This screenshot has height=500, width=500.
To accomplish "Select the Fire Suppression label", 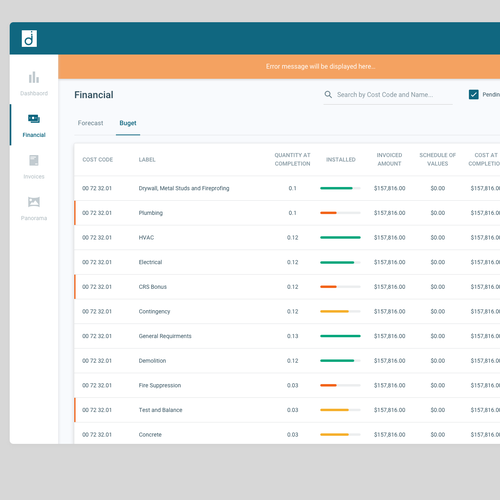I will [x=160, y=386].
